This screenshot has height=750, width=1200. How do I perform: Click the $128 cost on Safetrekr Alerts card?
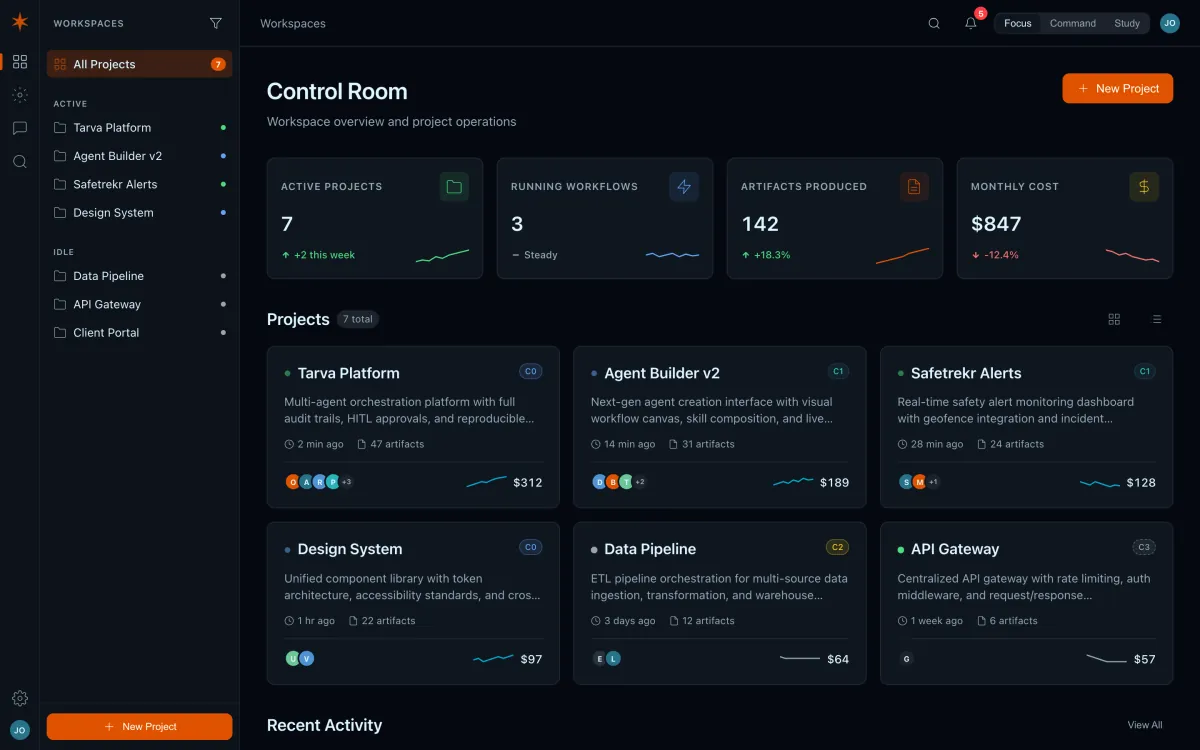click(x=1141, y=482)
